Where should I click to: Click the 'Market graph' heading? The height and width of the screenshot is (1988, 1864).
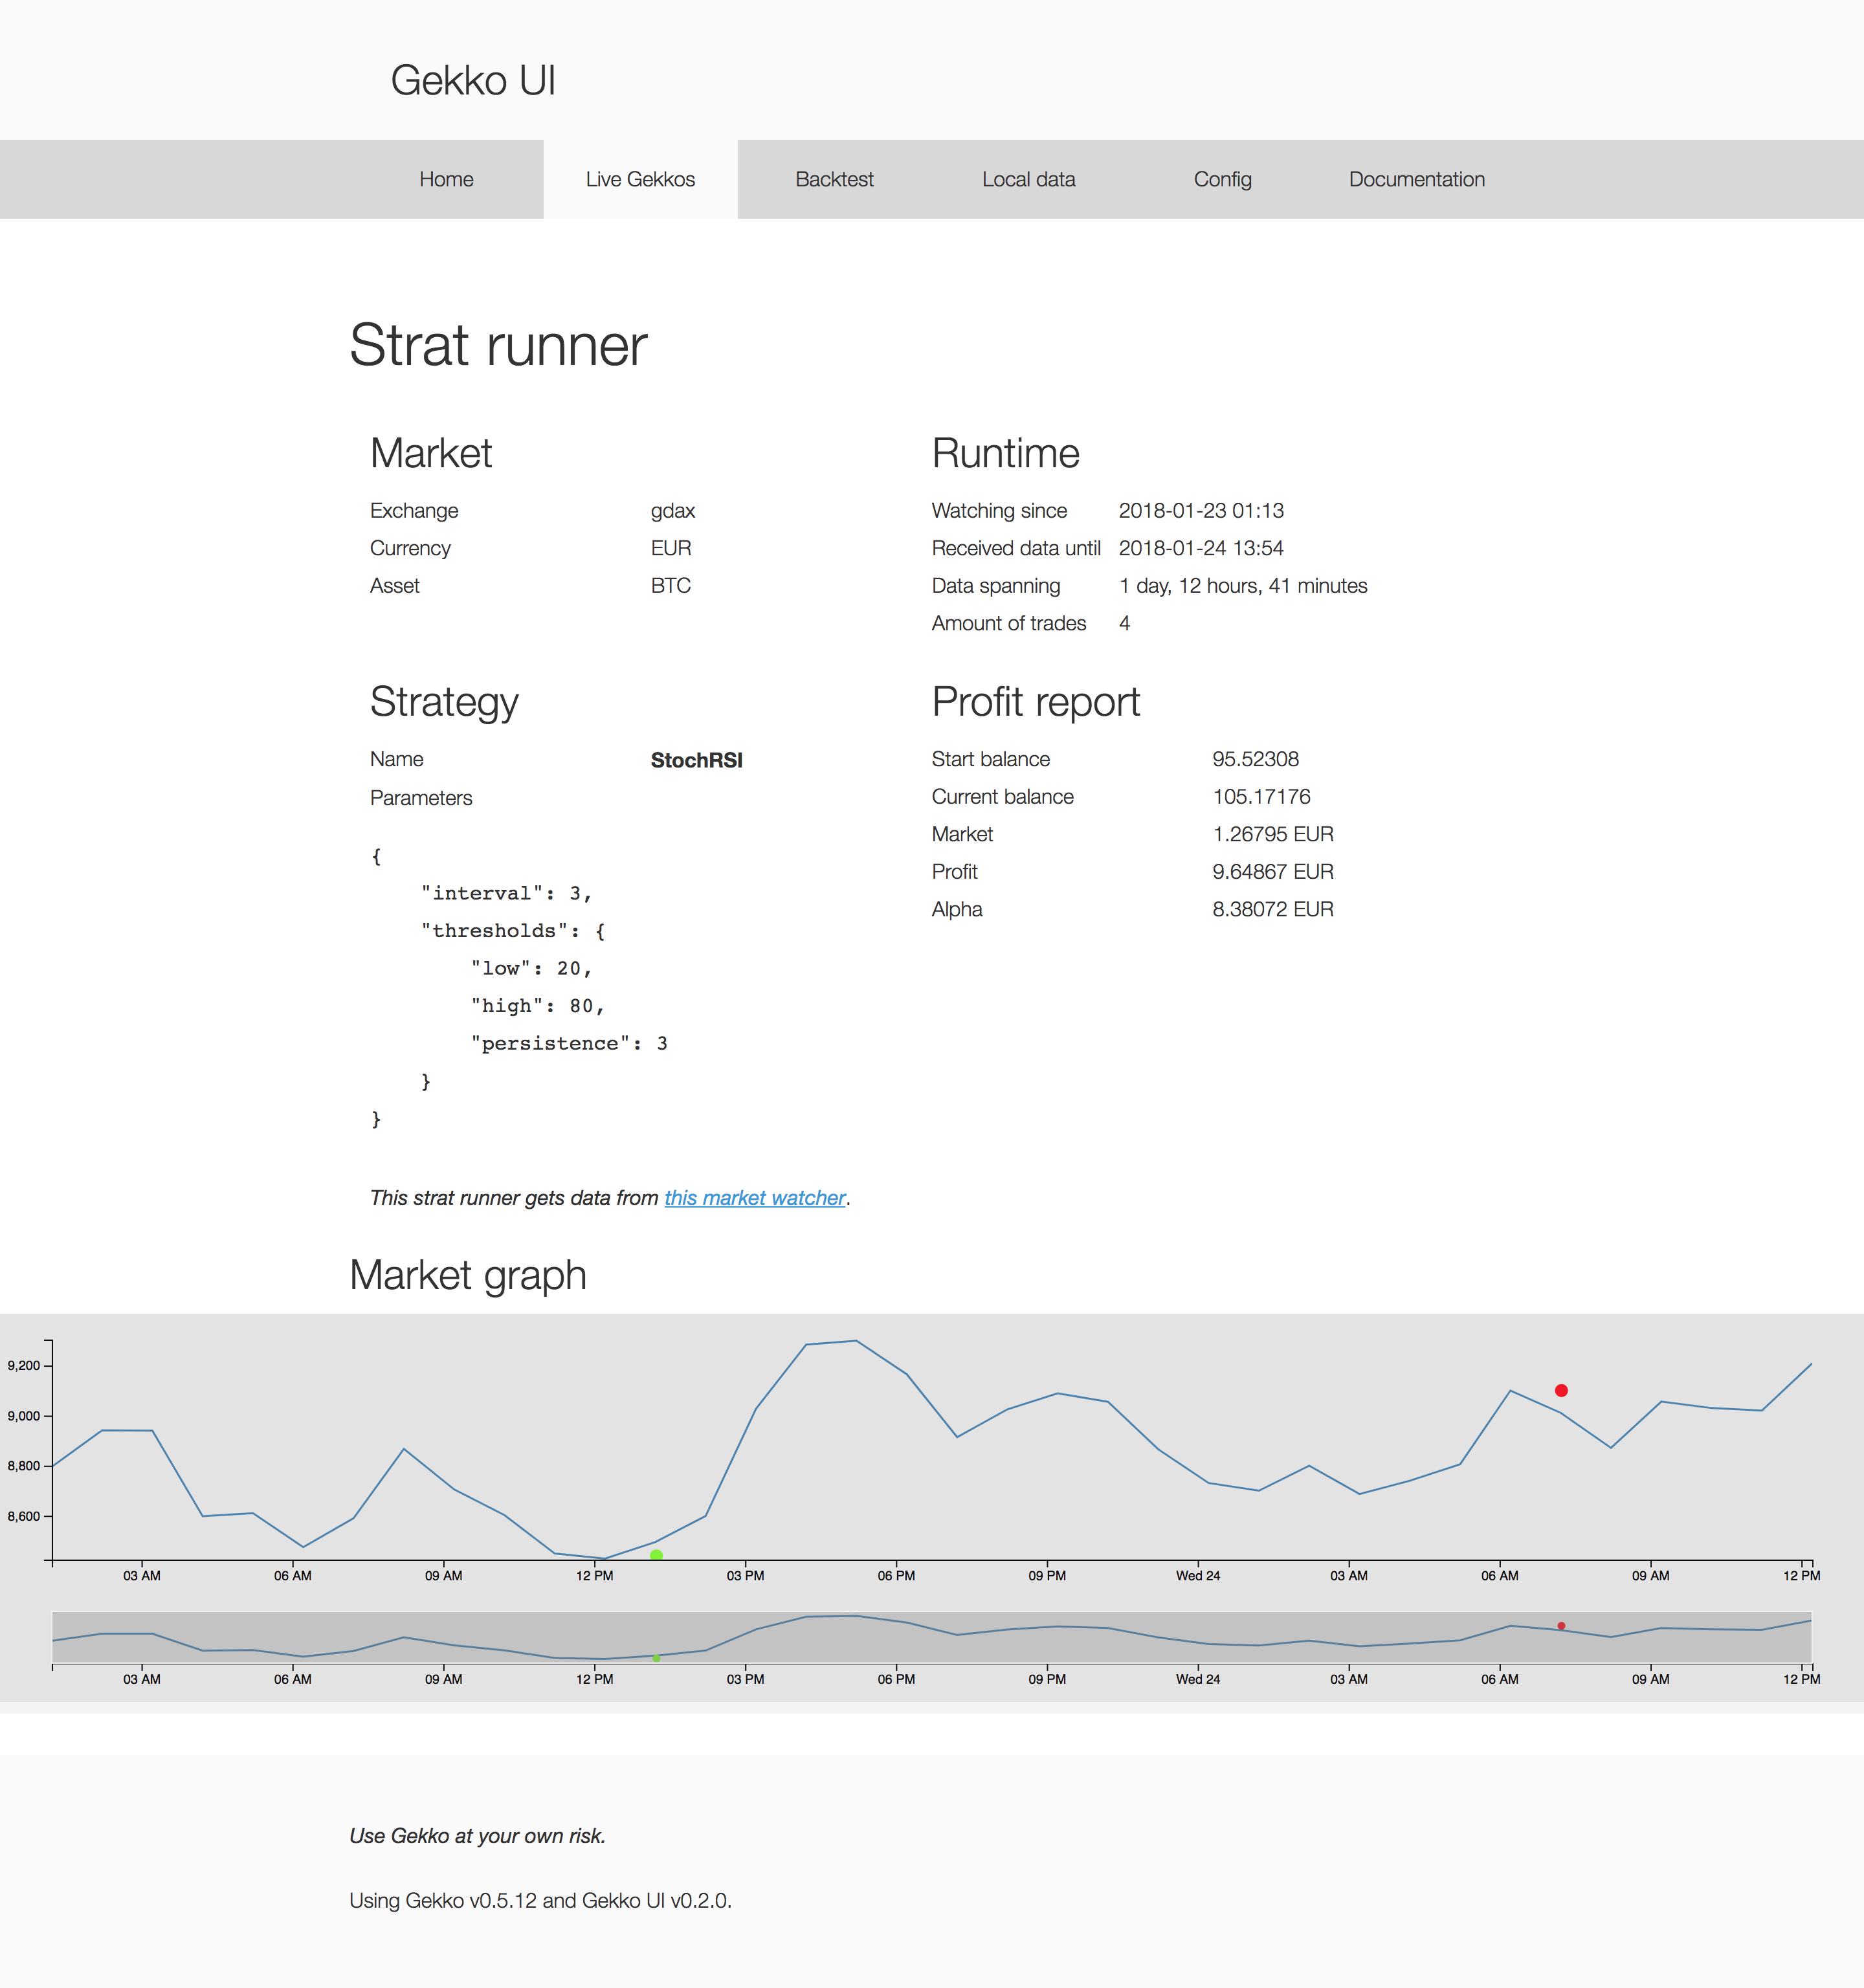pyautogui.click(x=468, y=1275)
